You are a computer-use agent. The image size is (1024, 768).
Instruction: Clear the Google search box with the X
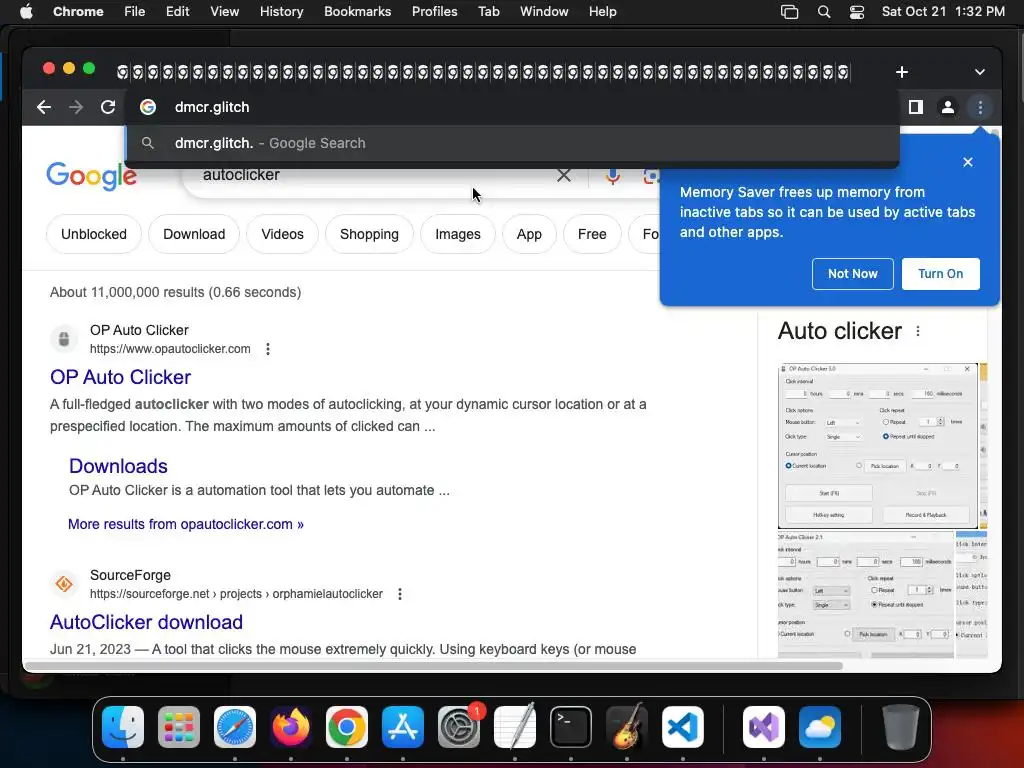coord(564,175)
